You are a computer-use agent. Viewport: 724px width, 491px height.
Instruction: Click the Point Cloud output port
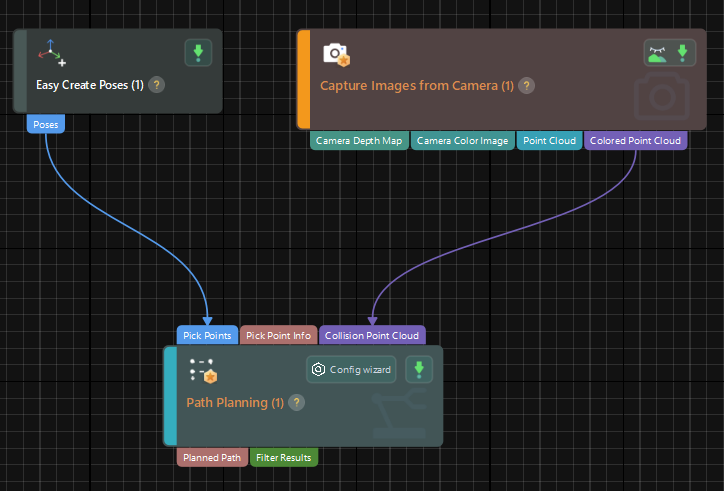(550, 141)
